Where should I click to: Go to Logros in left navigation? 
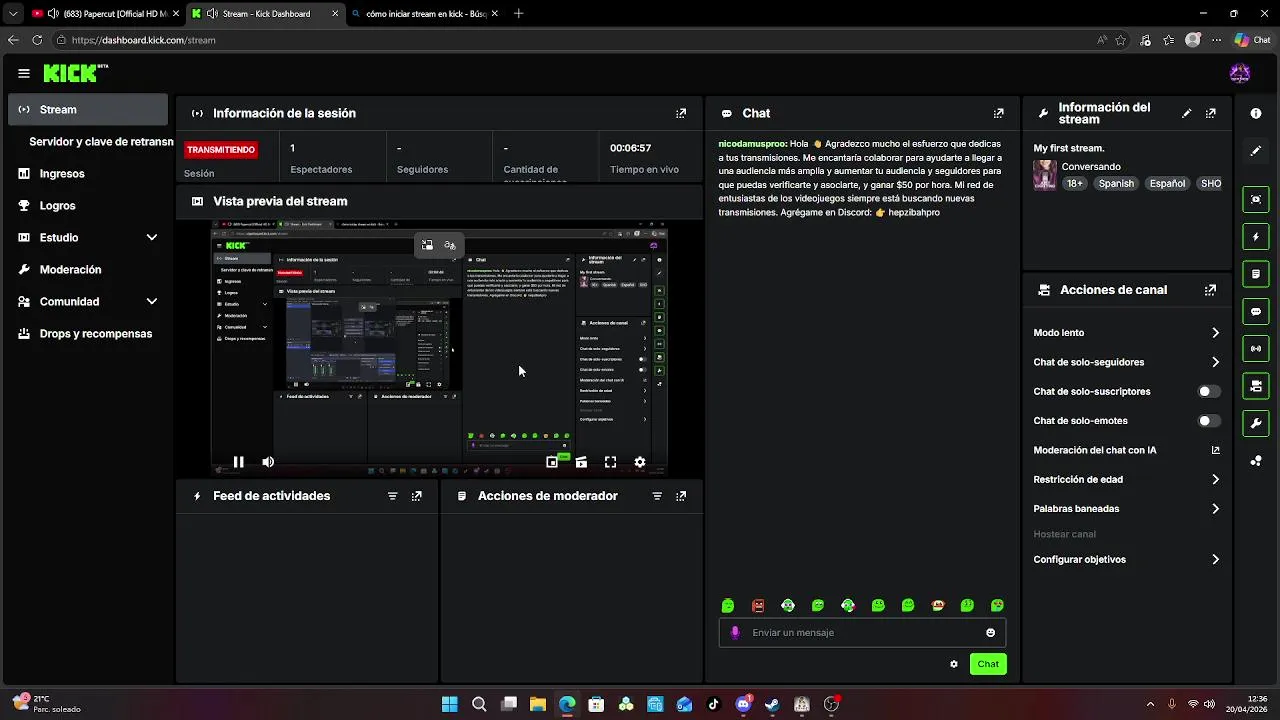88,206
